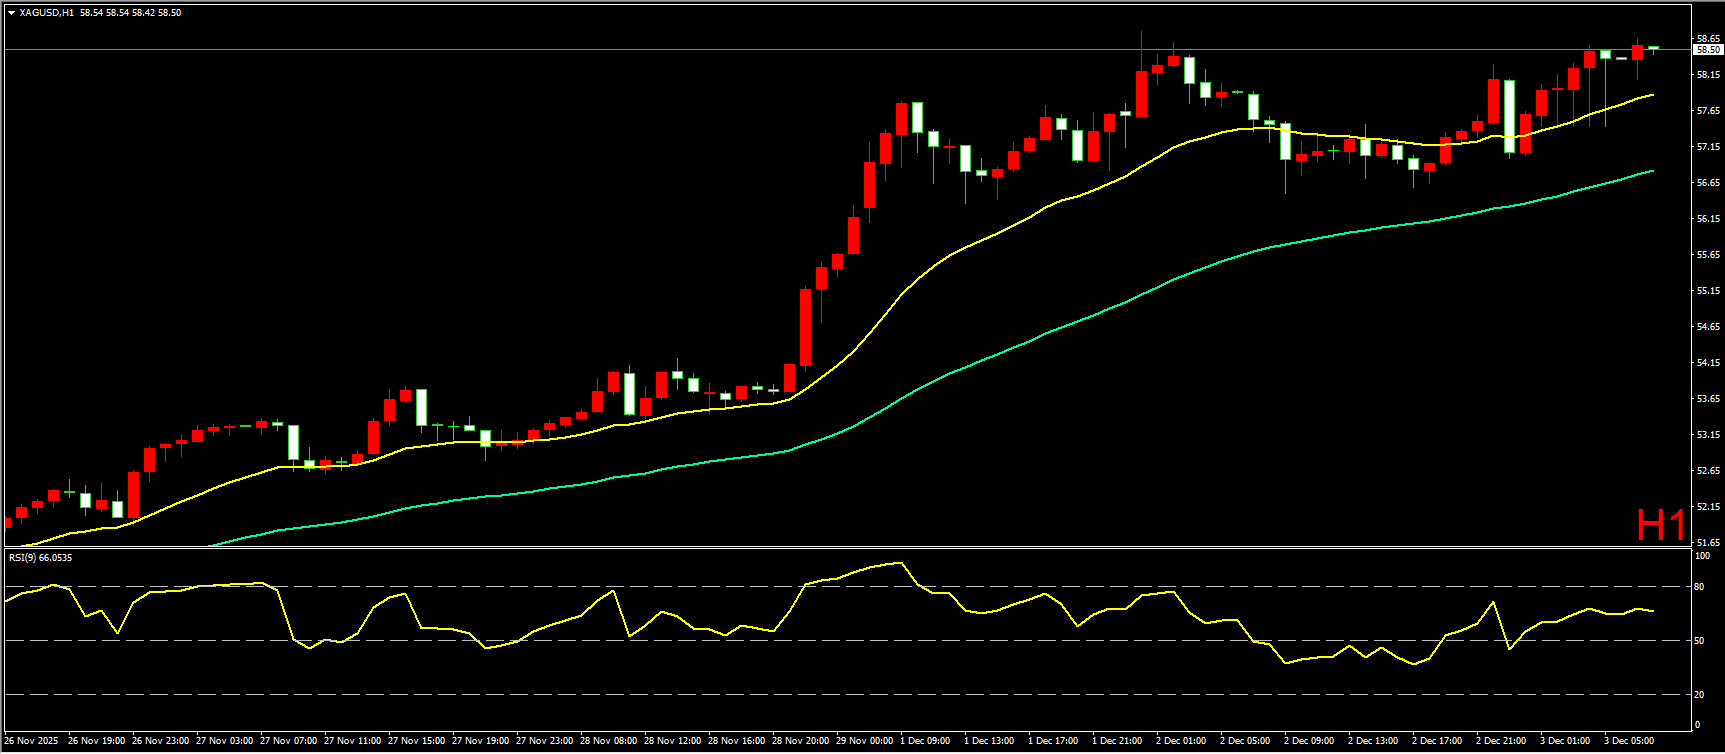The image size is (1725, 754).
Task: Click the 58.65 label on price scale
Action: point(1707,38)
